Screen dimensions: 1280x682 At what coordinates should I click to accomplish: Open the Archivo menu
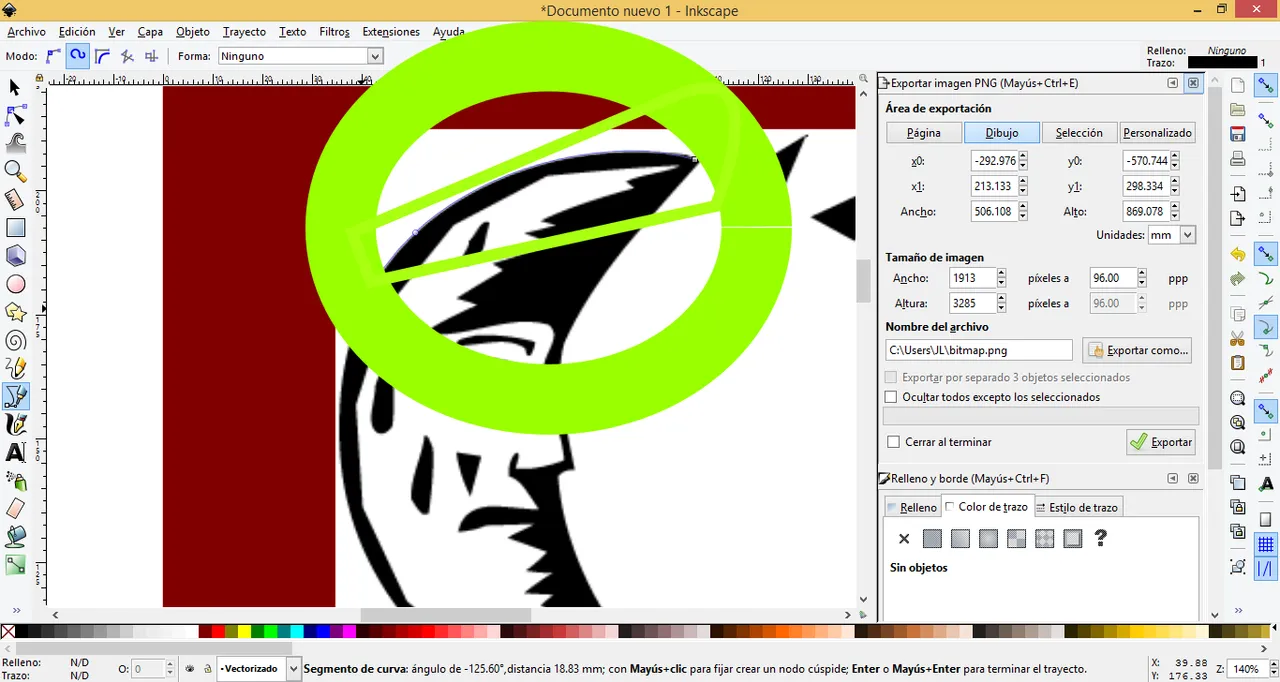pos(26,32)
